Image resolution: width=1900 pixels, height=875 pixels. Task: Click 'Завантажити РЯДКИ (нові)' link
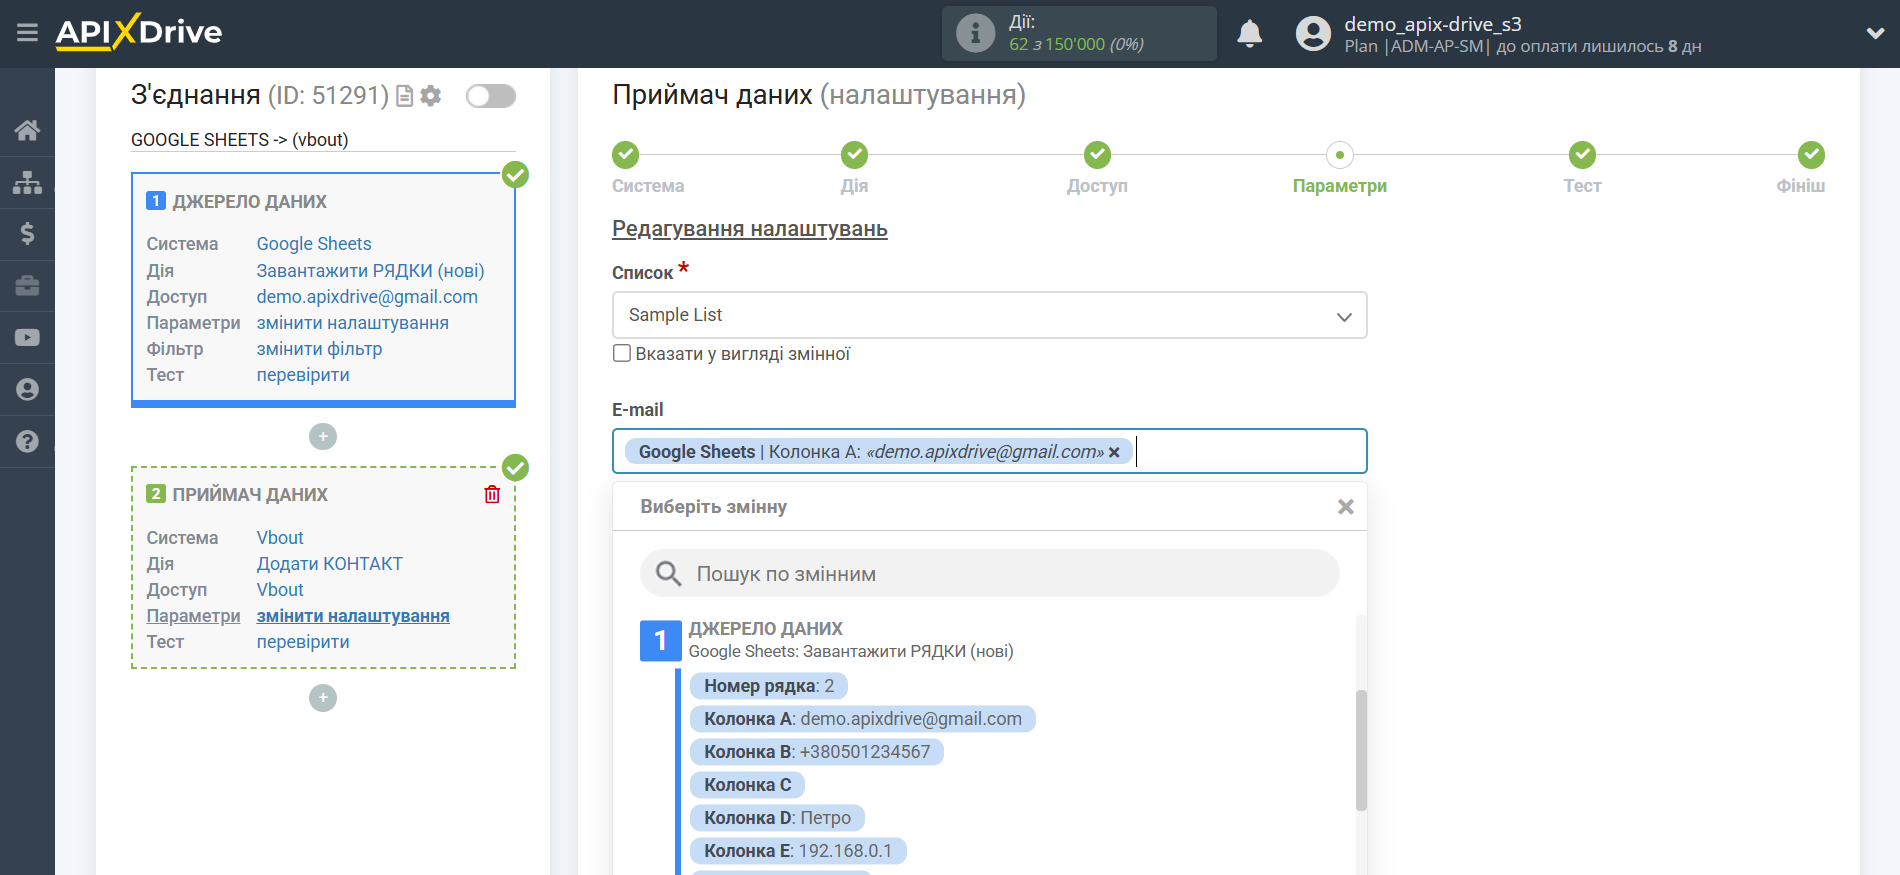[370, 271]
